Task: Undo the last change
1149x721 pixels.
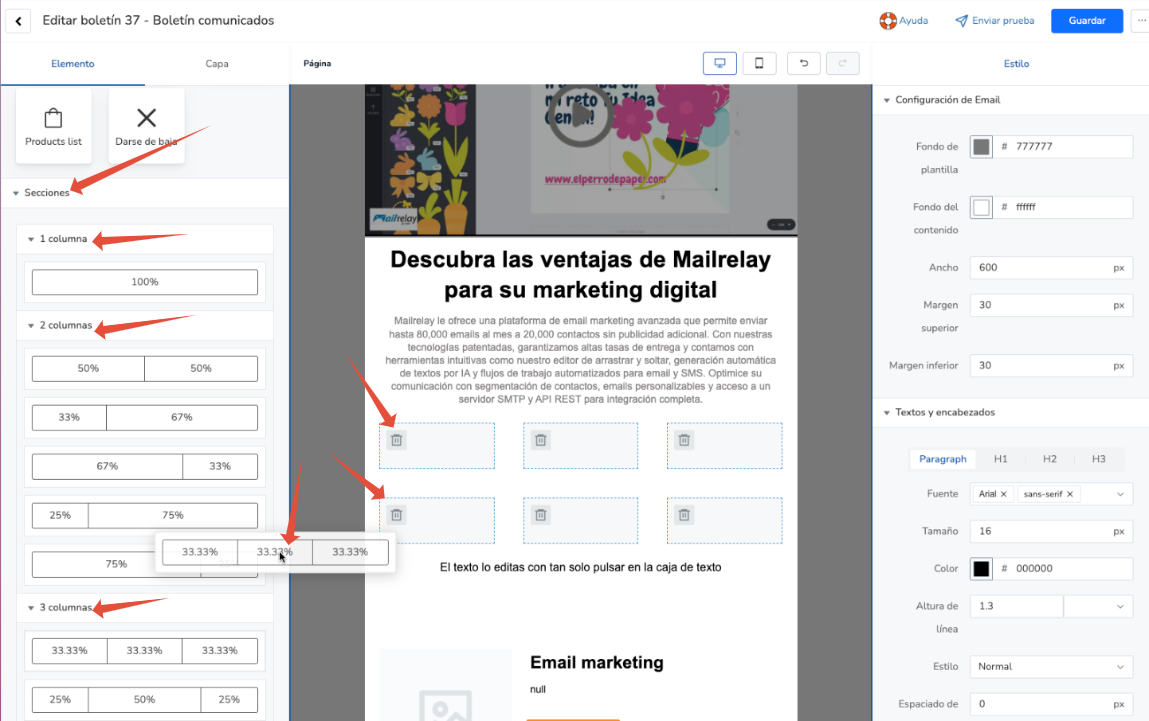Action: click(804, 63)
